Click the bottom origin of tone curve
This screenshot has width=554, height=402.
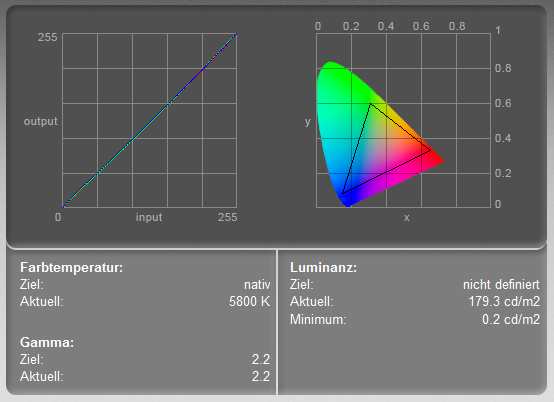coord(63,207)
